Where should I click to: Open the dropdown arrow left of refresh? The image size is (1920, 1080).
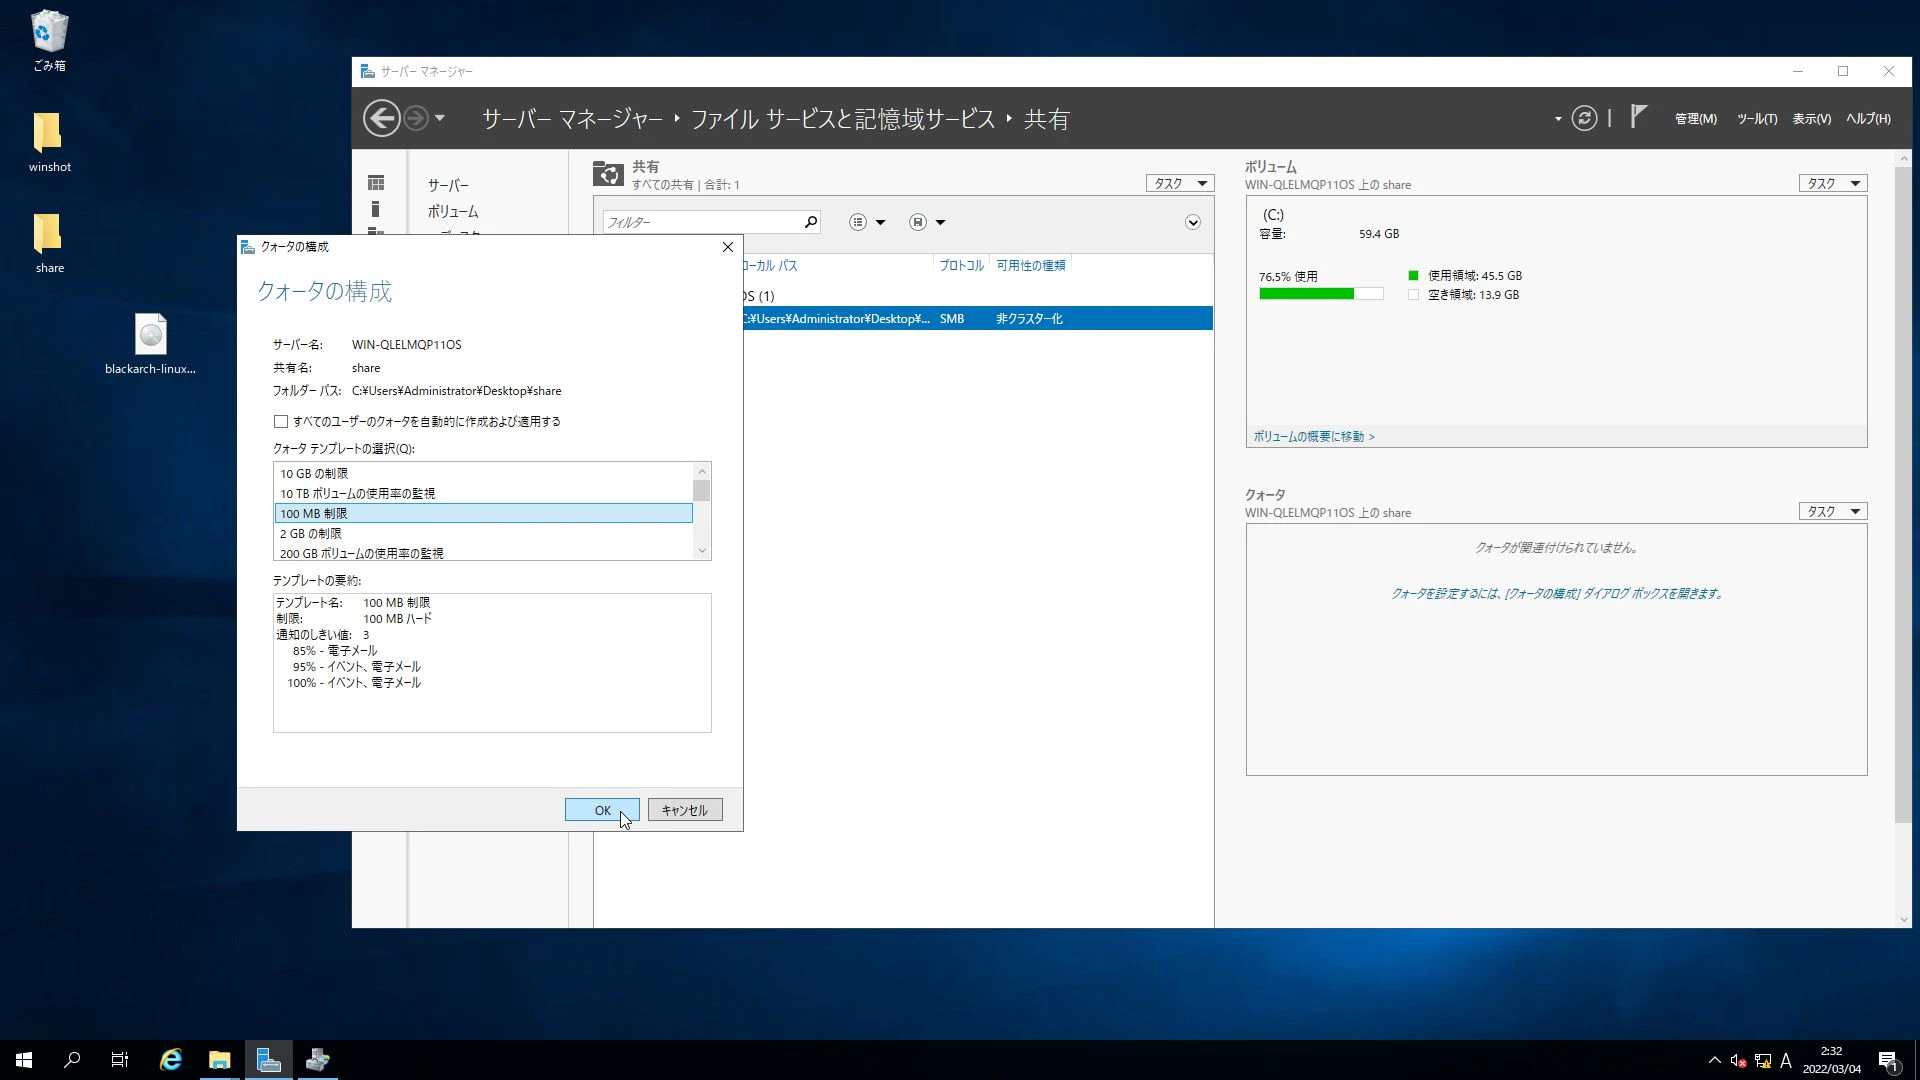point(1558,119)
